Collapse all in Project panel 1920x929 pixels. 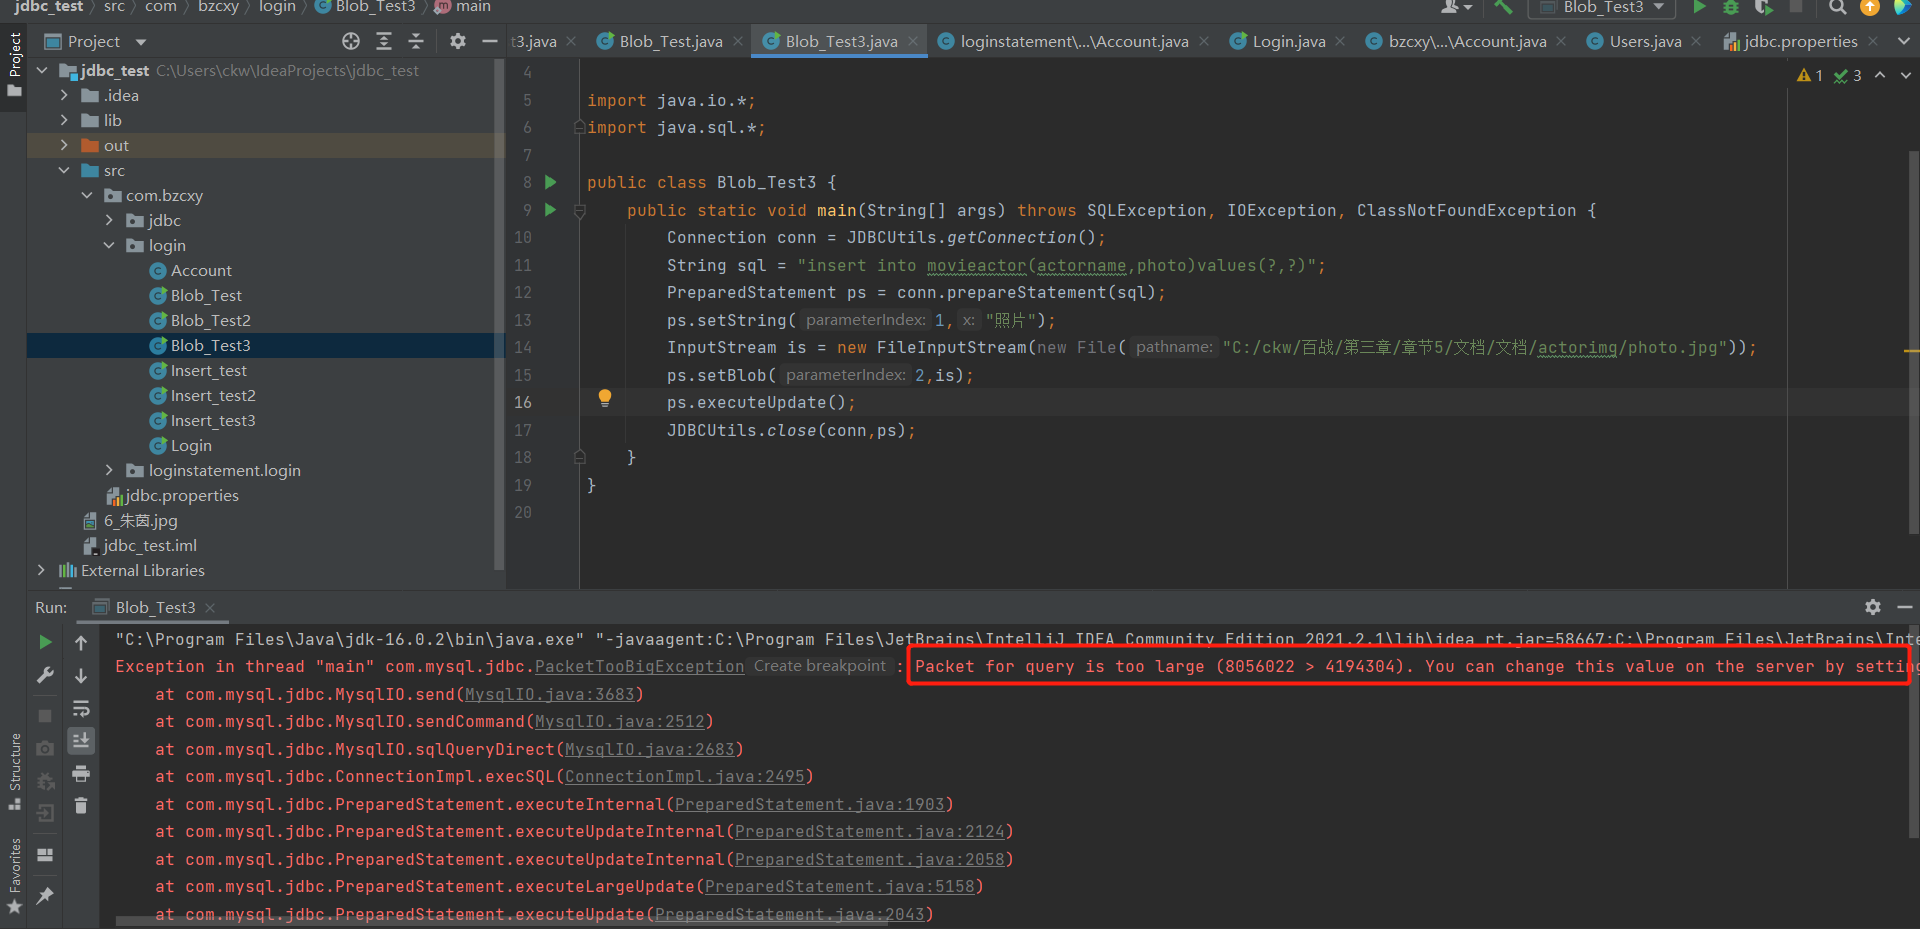click(x=416, y=41)
